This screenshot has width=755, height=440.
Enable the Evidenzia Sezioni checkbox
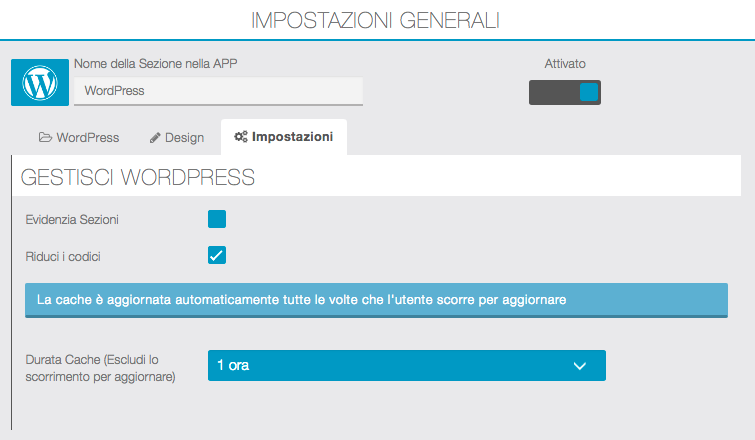(x=217, y=219)
